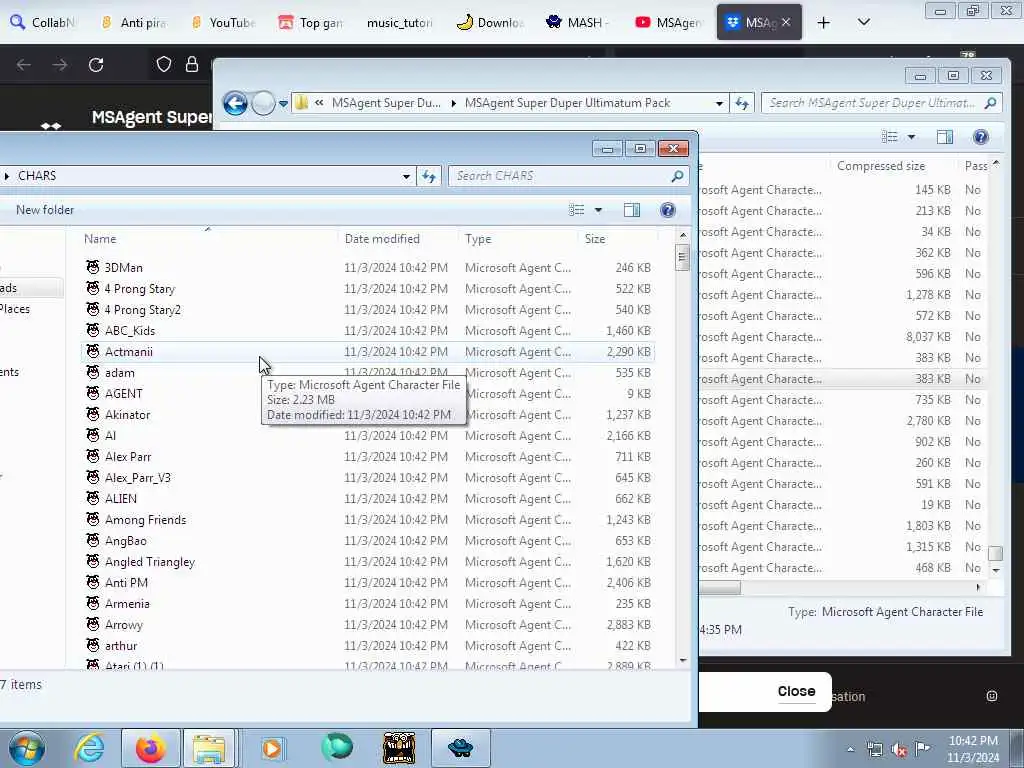Reload the Firefox page
Image resolution: width=1024 pixels, height=768 pixels.
96,65
